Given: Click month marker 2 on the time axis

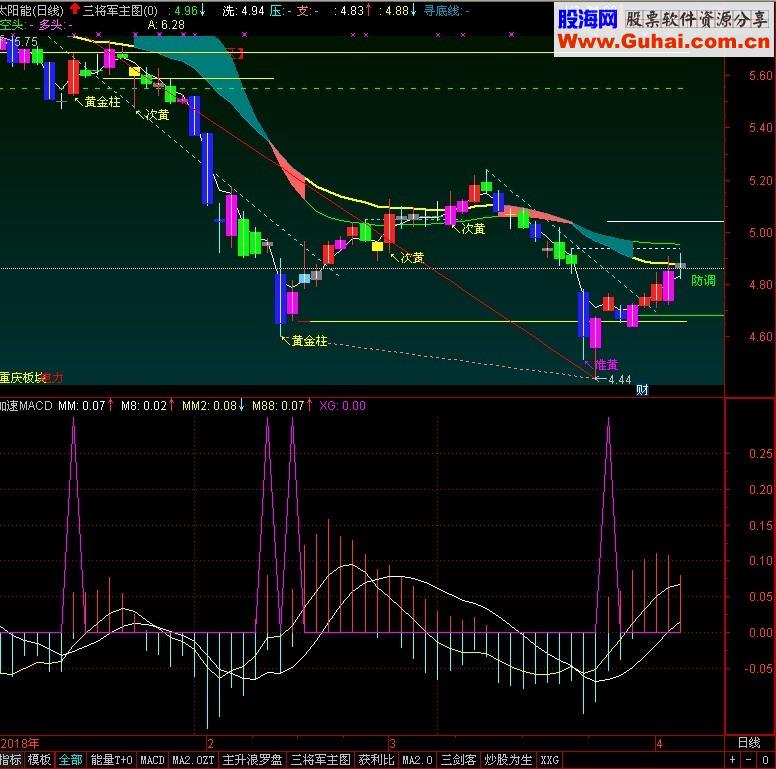Looking at the screenshot, I should click(x=210, y=743).
